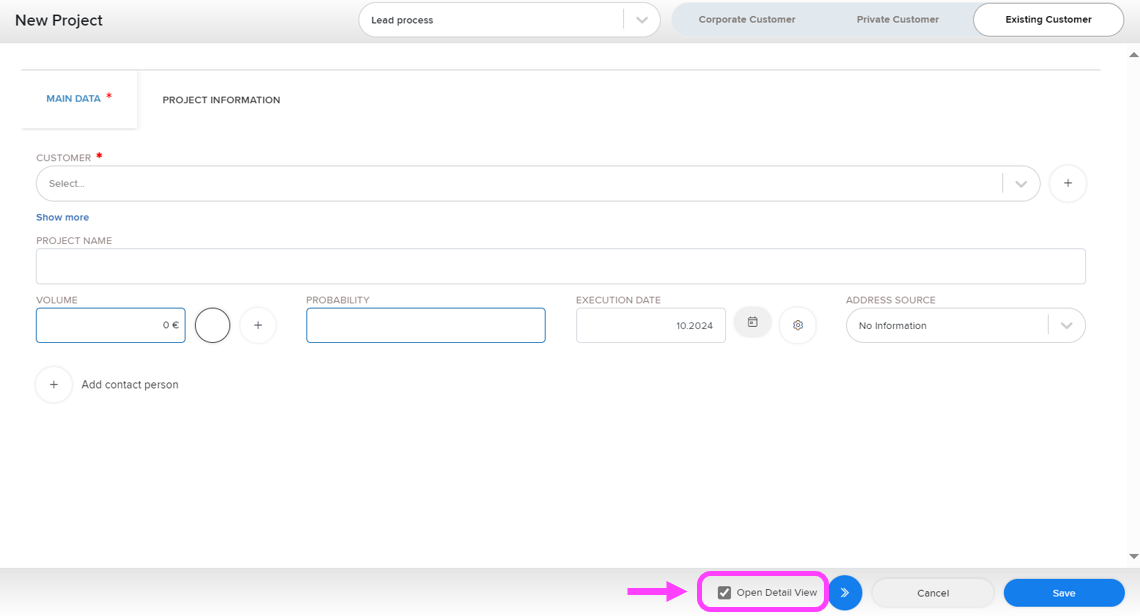
Task: Click the scrollbar down arrow
Action: tap(1133, 556)
